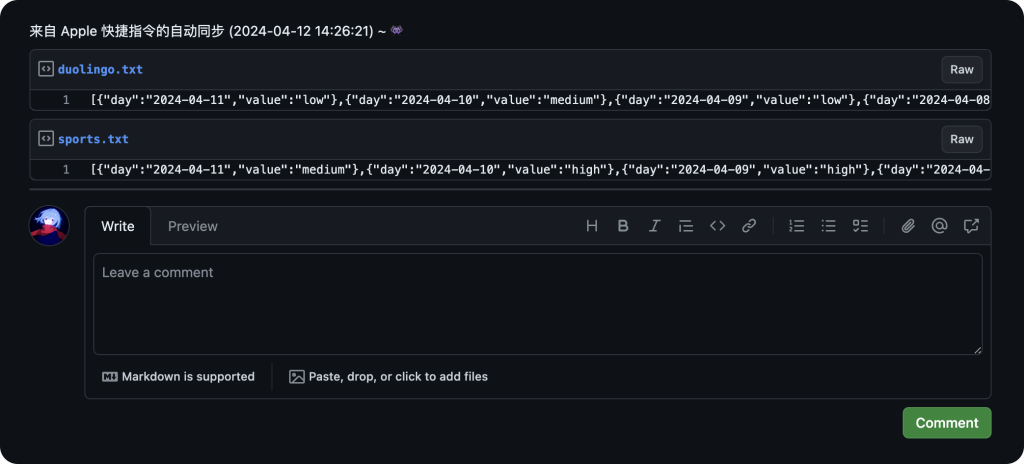Click into the Leave a comment field

click(537, 304)
